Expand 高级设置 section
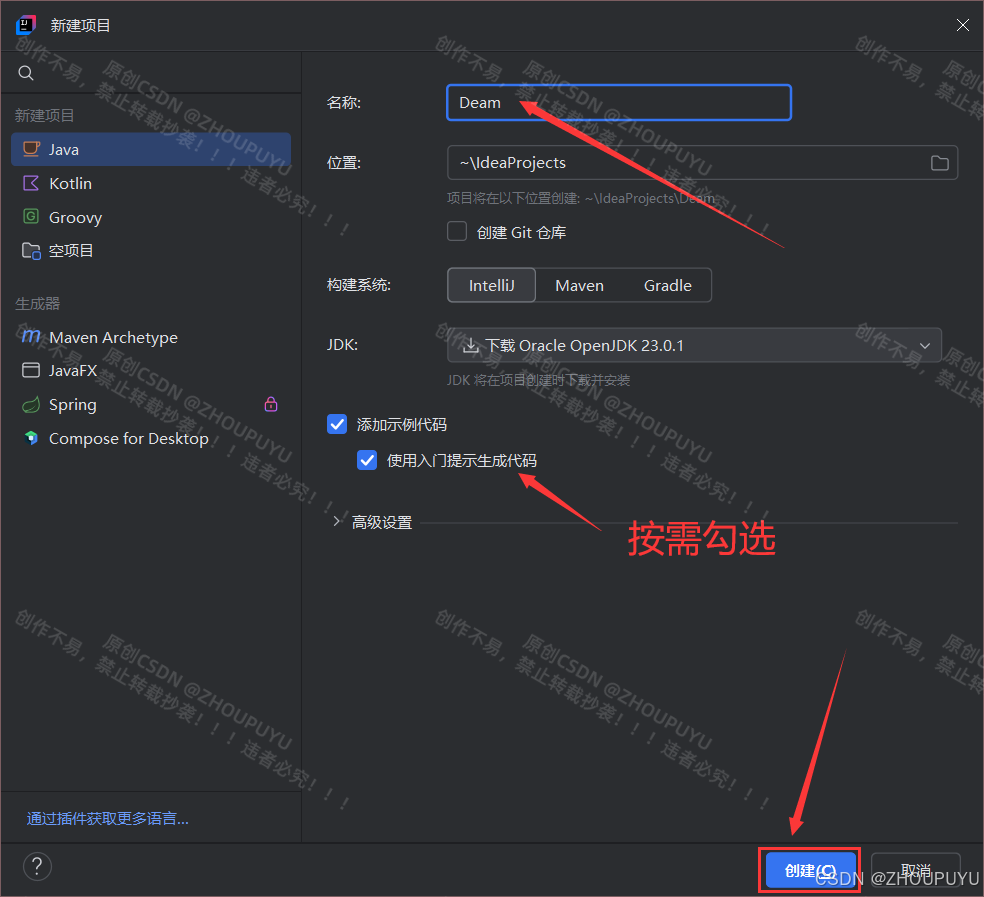This screenshot has height=897, width=984. click(336, 522)
